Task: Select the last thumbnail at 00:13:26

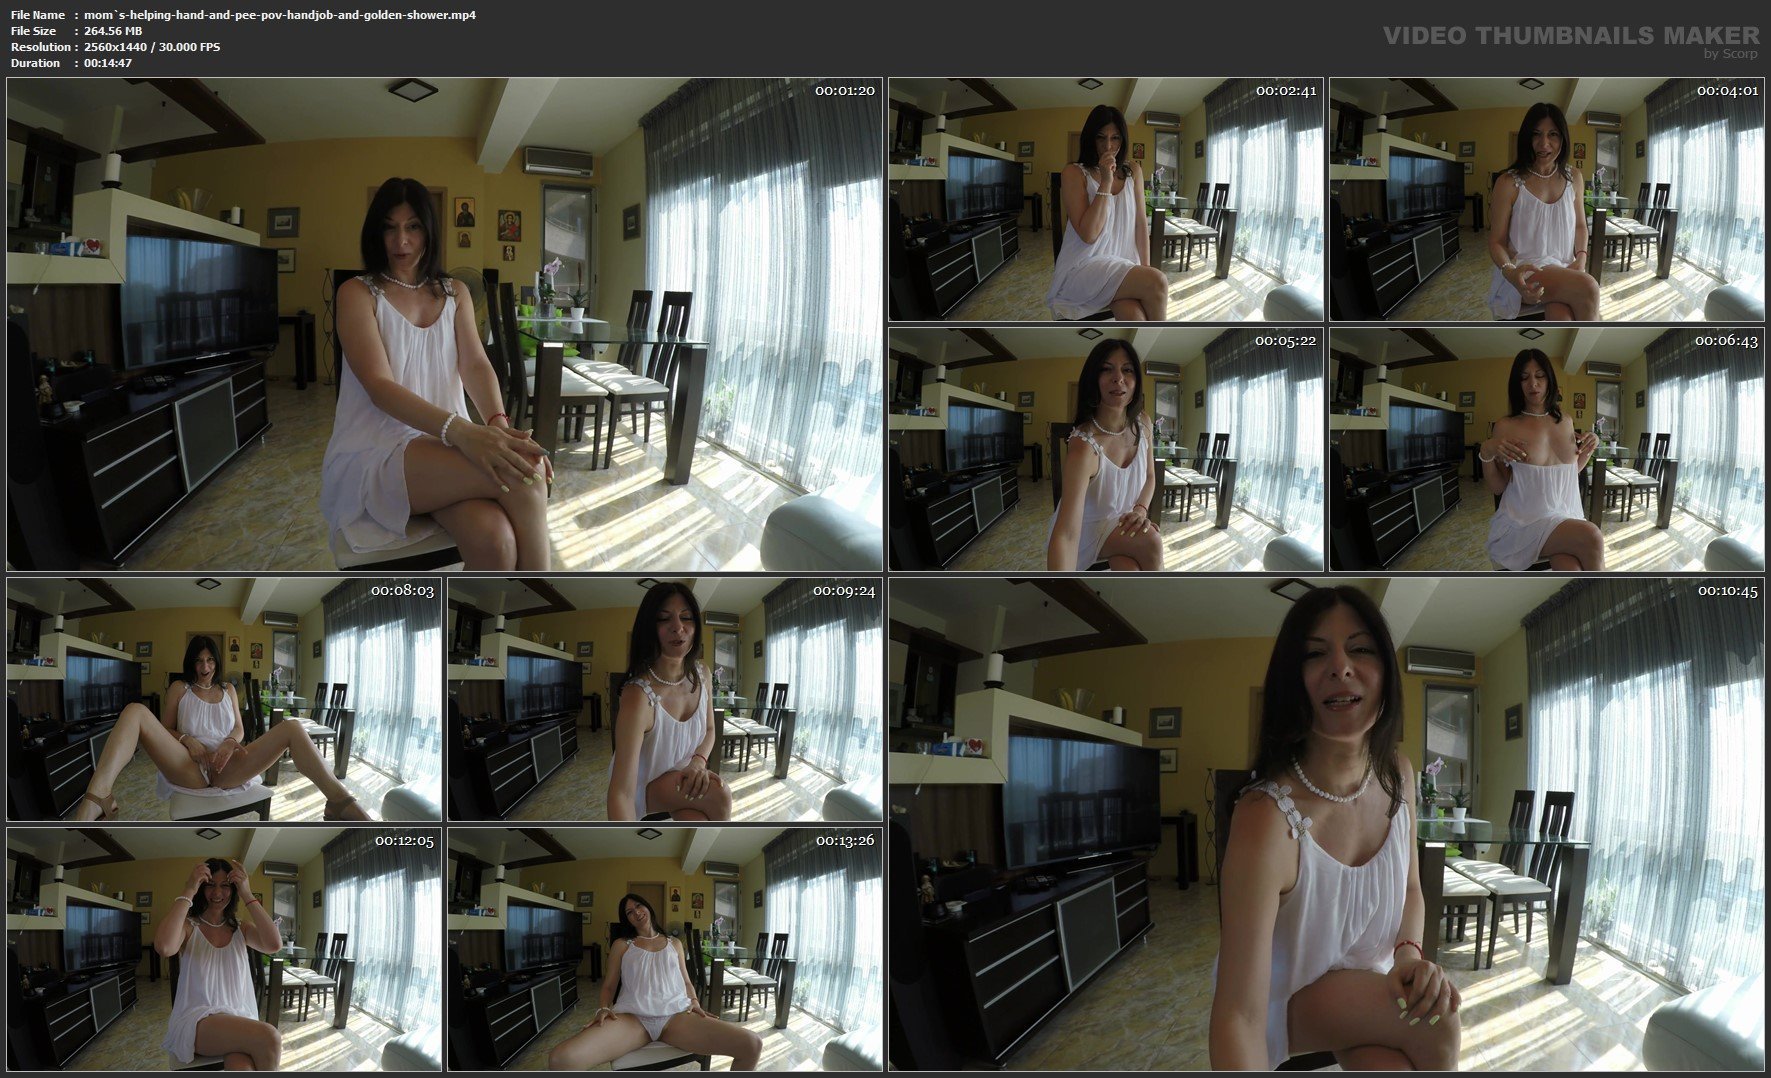Action: click(x=665, y=949)
